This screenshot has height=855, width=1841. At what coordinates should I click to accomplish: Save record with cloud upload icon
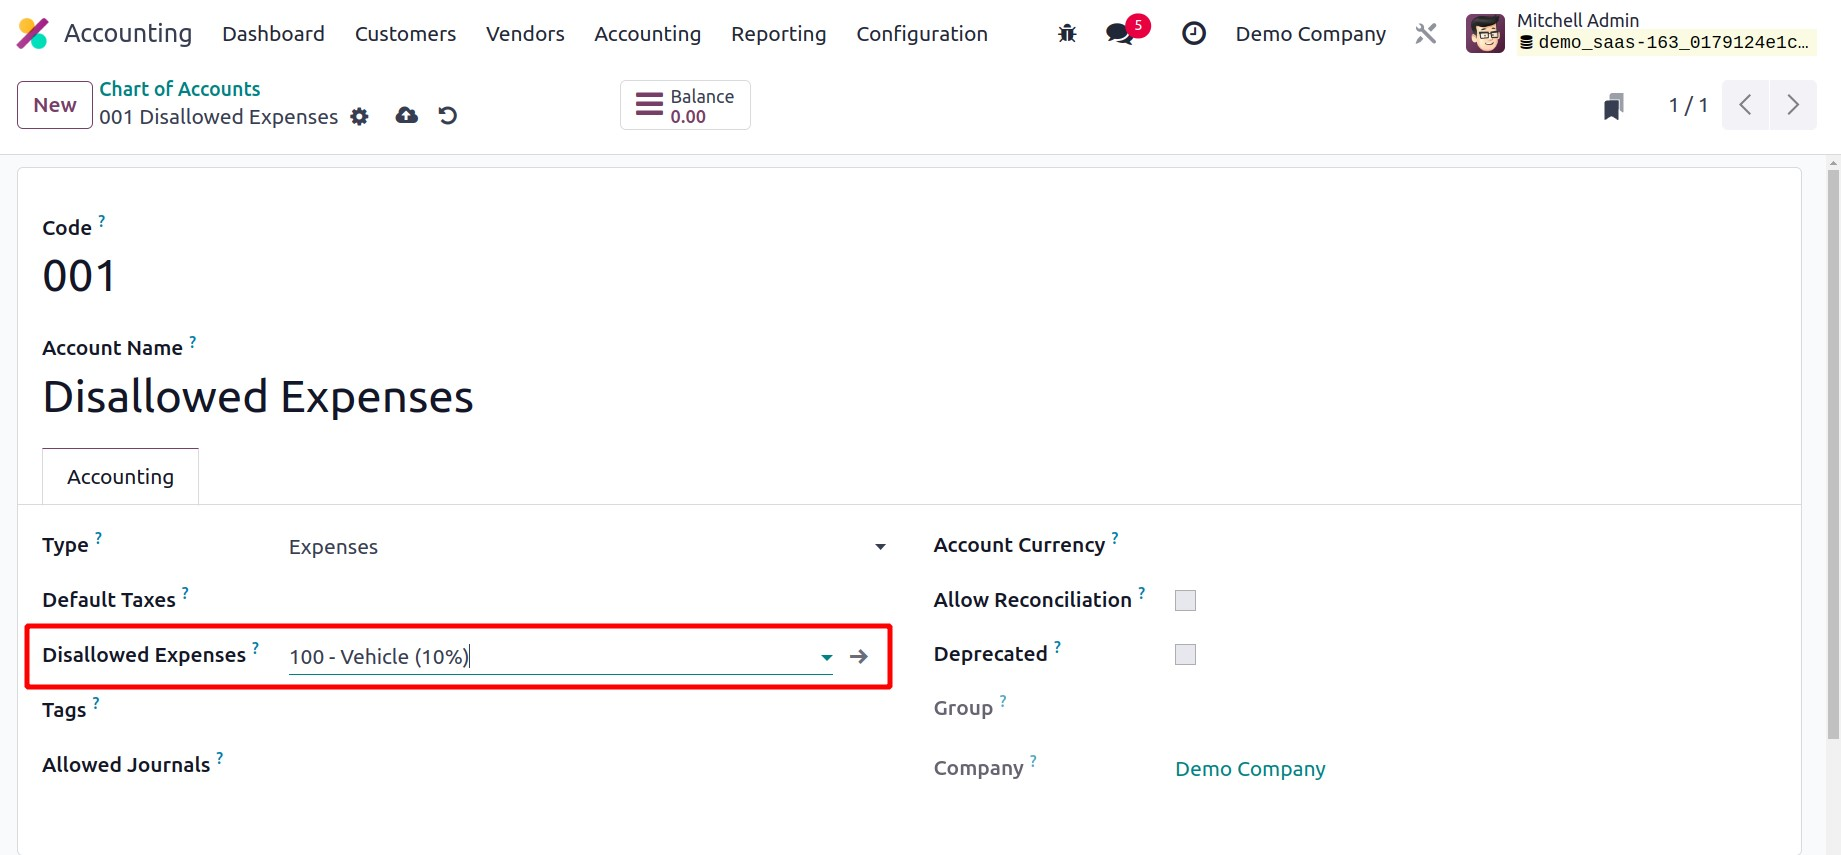(406, 116)
